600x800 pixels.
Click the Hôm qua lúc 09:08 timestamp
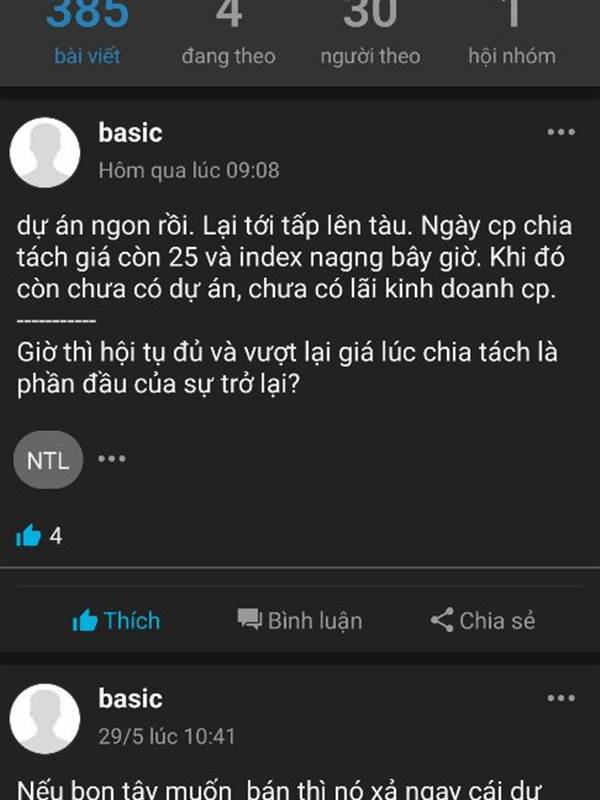pyautogui.click(x=189, y=170)
